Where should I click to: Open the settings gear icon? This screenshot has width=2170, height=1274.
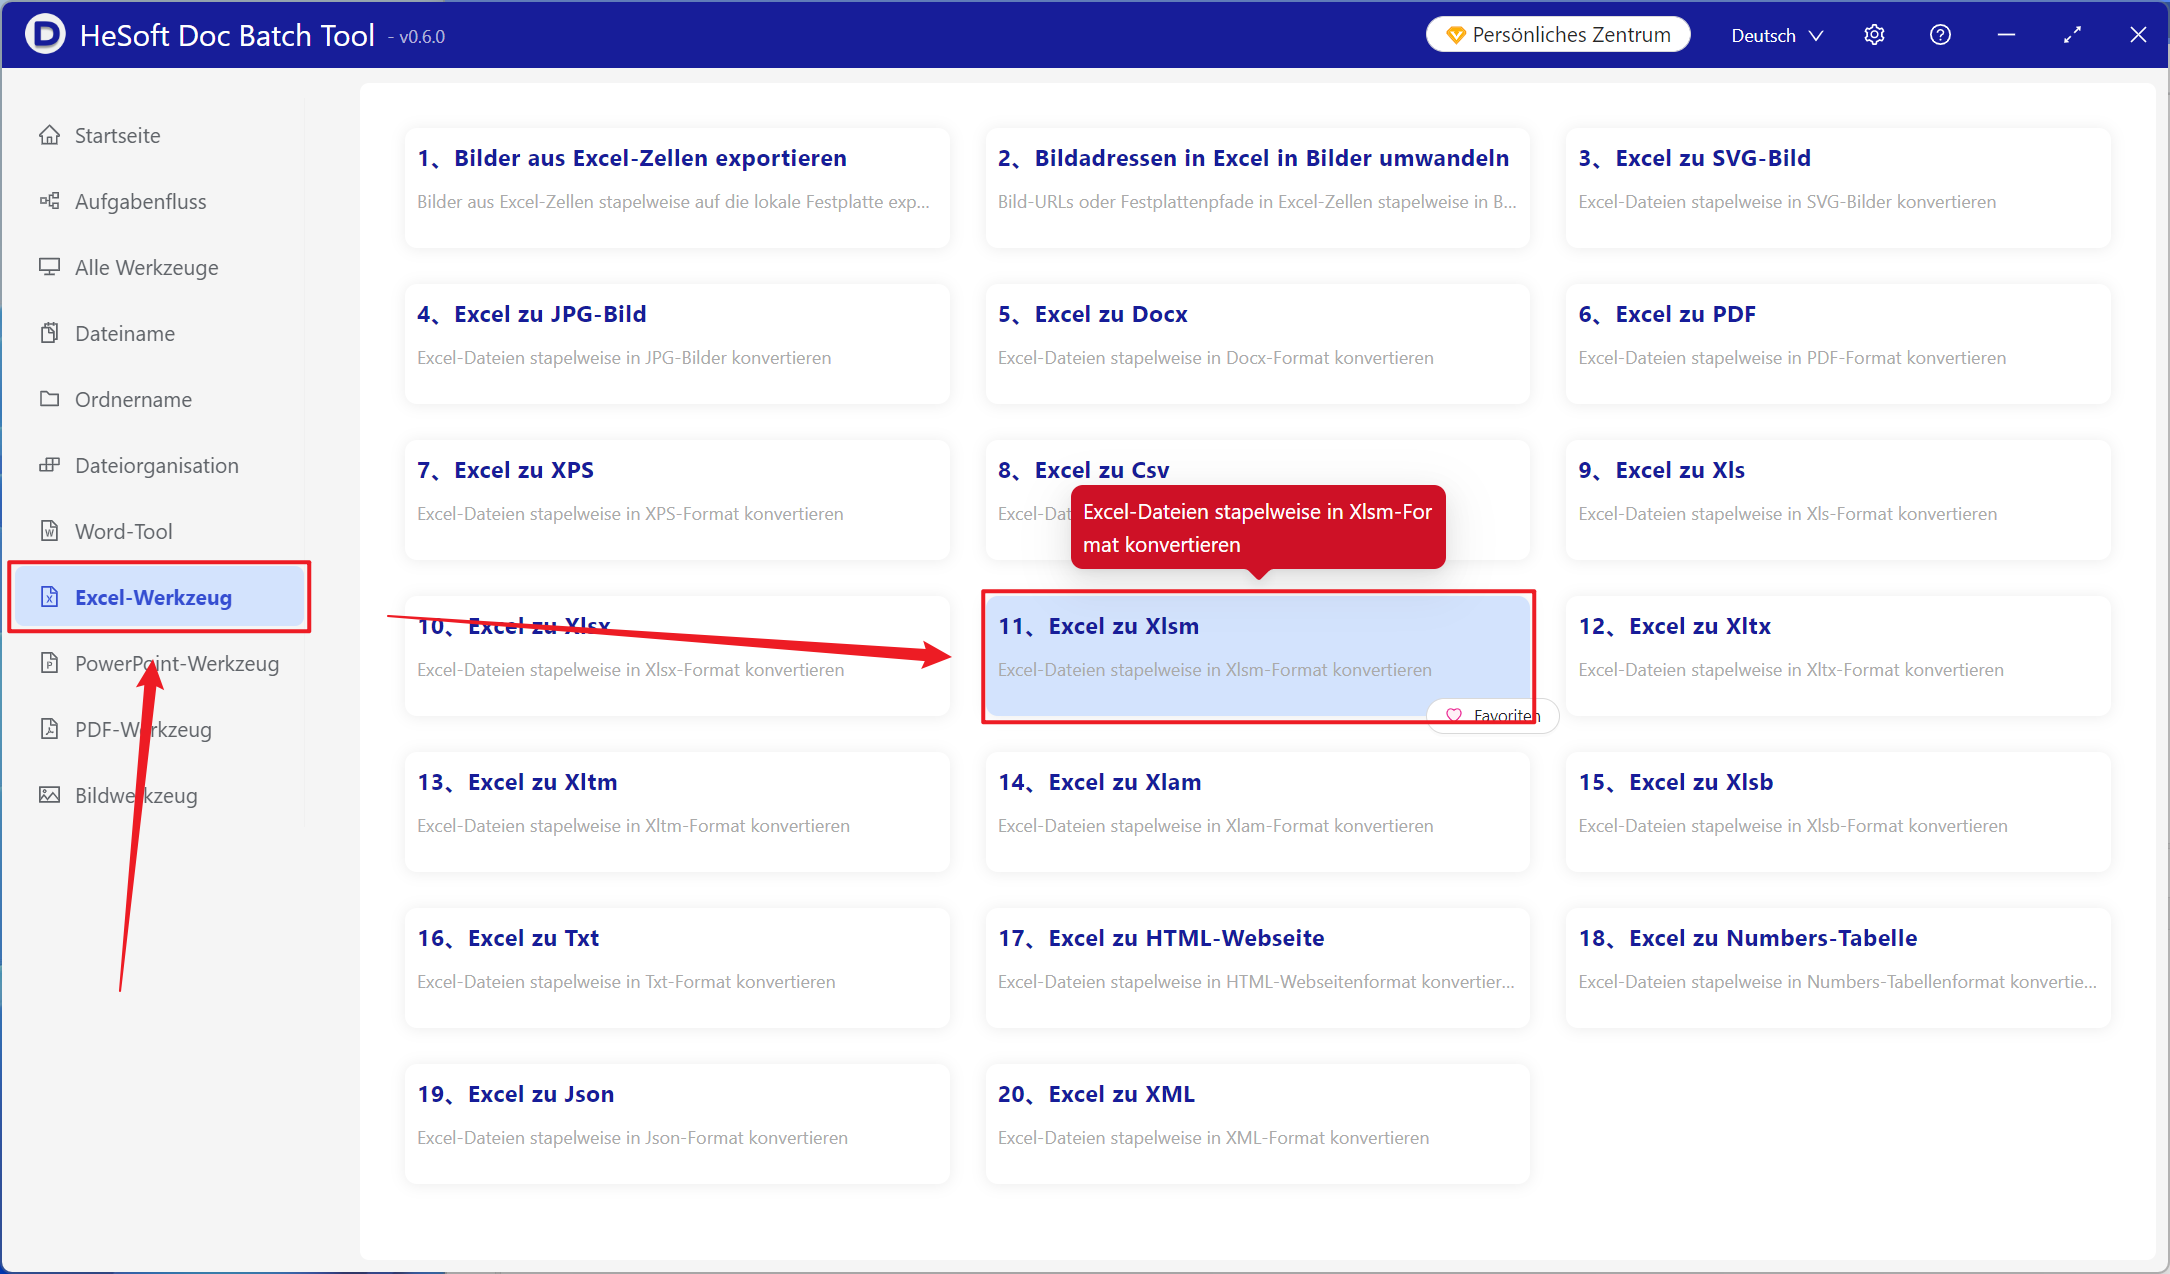(x=1874, y=35)
